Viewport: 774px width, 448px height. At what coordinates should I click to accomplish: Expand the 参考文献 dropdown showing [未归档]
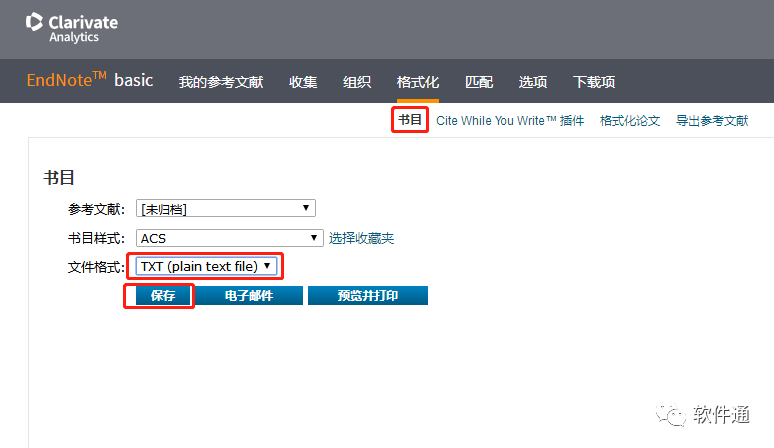click(226, 208)
